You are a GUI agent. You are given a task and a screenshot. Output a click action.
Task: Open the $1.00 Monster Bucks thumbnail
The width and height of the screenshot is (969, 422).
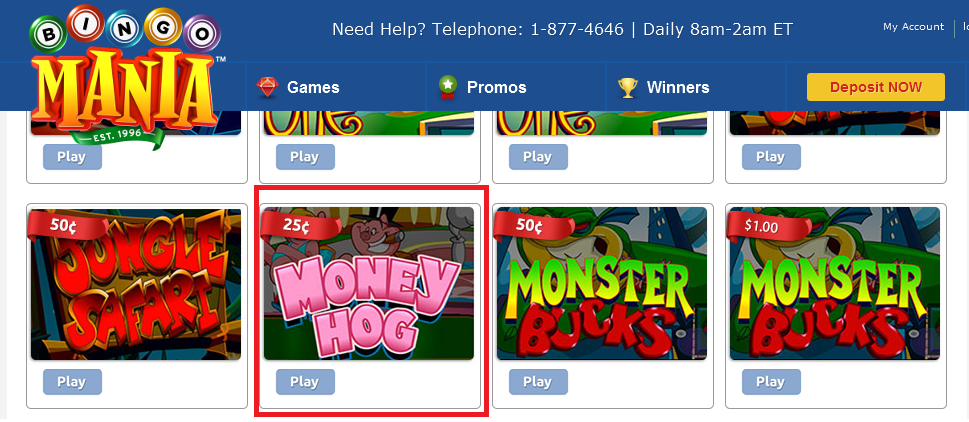(x=835, y=284)
